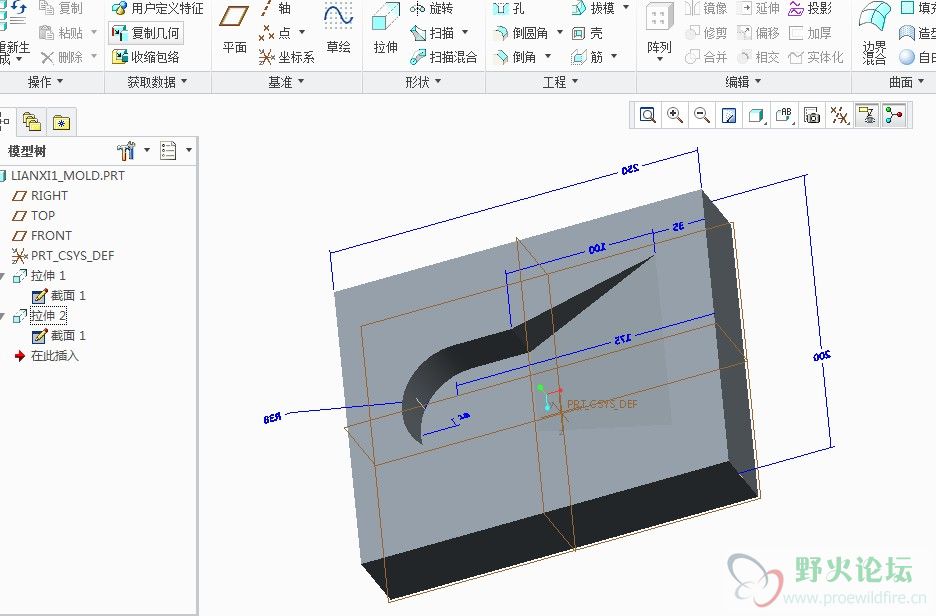936x616 pixels.
Task: Select the 平面 (Plane) datum tool
Action: click(234, 29)
